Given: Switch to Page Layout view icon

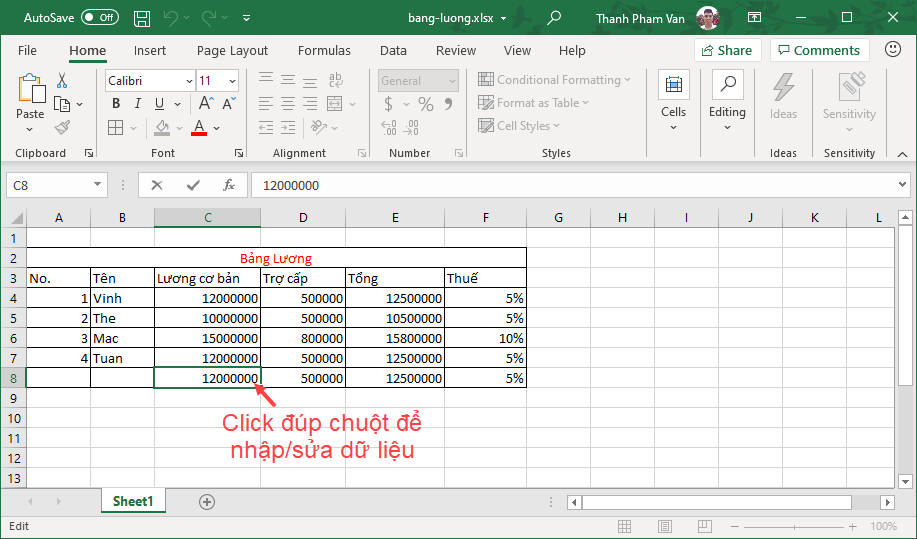Looking at the screenshot, I should [664, 526].
